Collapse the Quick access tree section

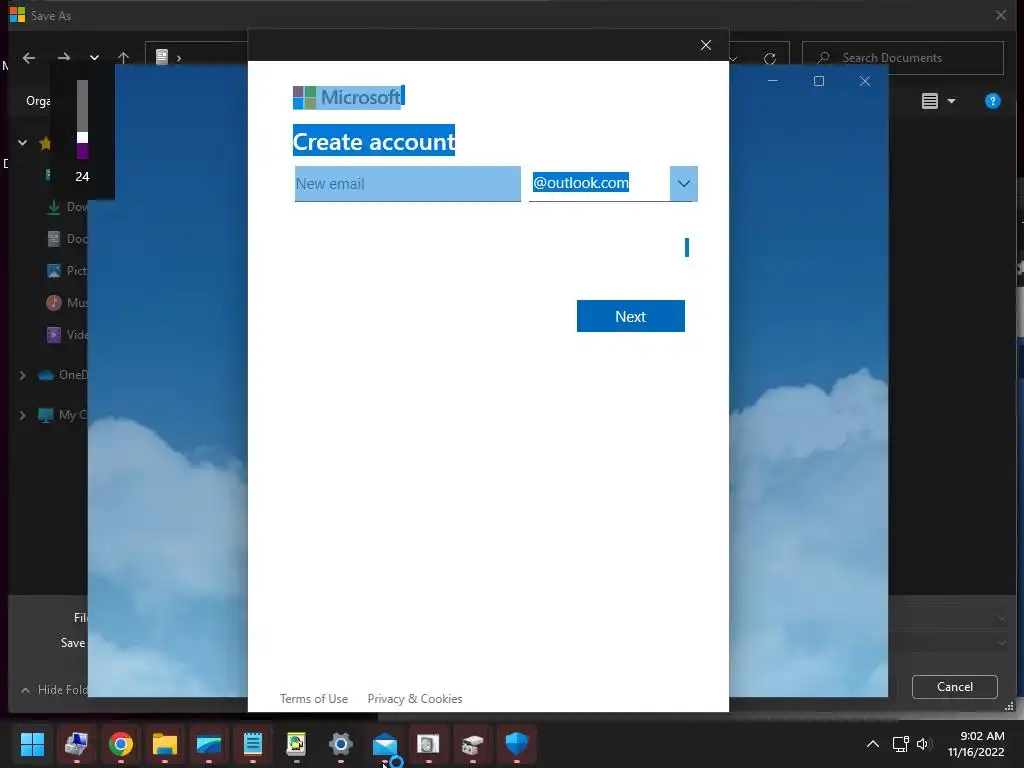[x=22, y=142]
